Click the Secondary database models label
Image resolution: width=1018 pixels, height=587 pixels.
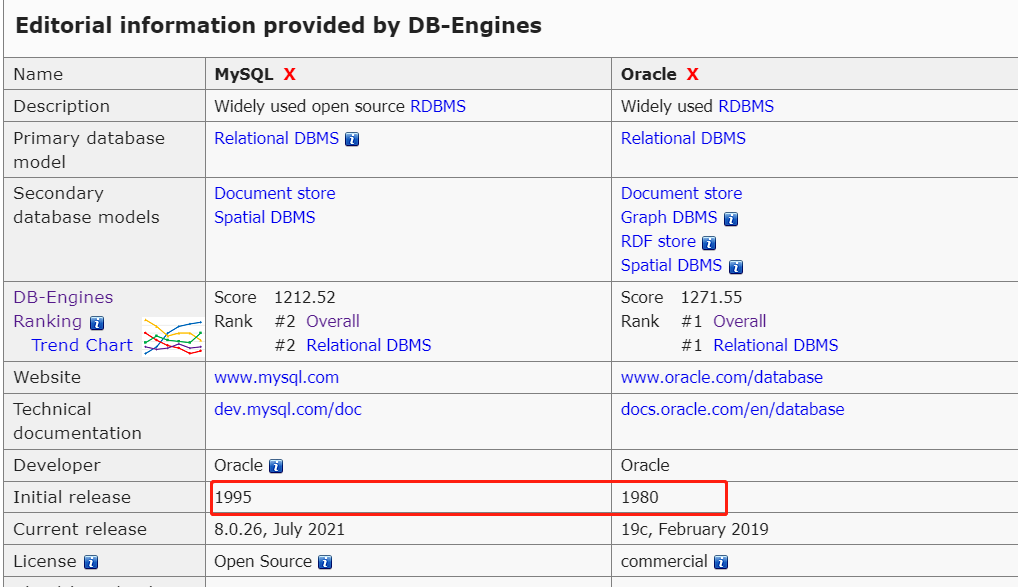pos(86,205)
